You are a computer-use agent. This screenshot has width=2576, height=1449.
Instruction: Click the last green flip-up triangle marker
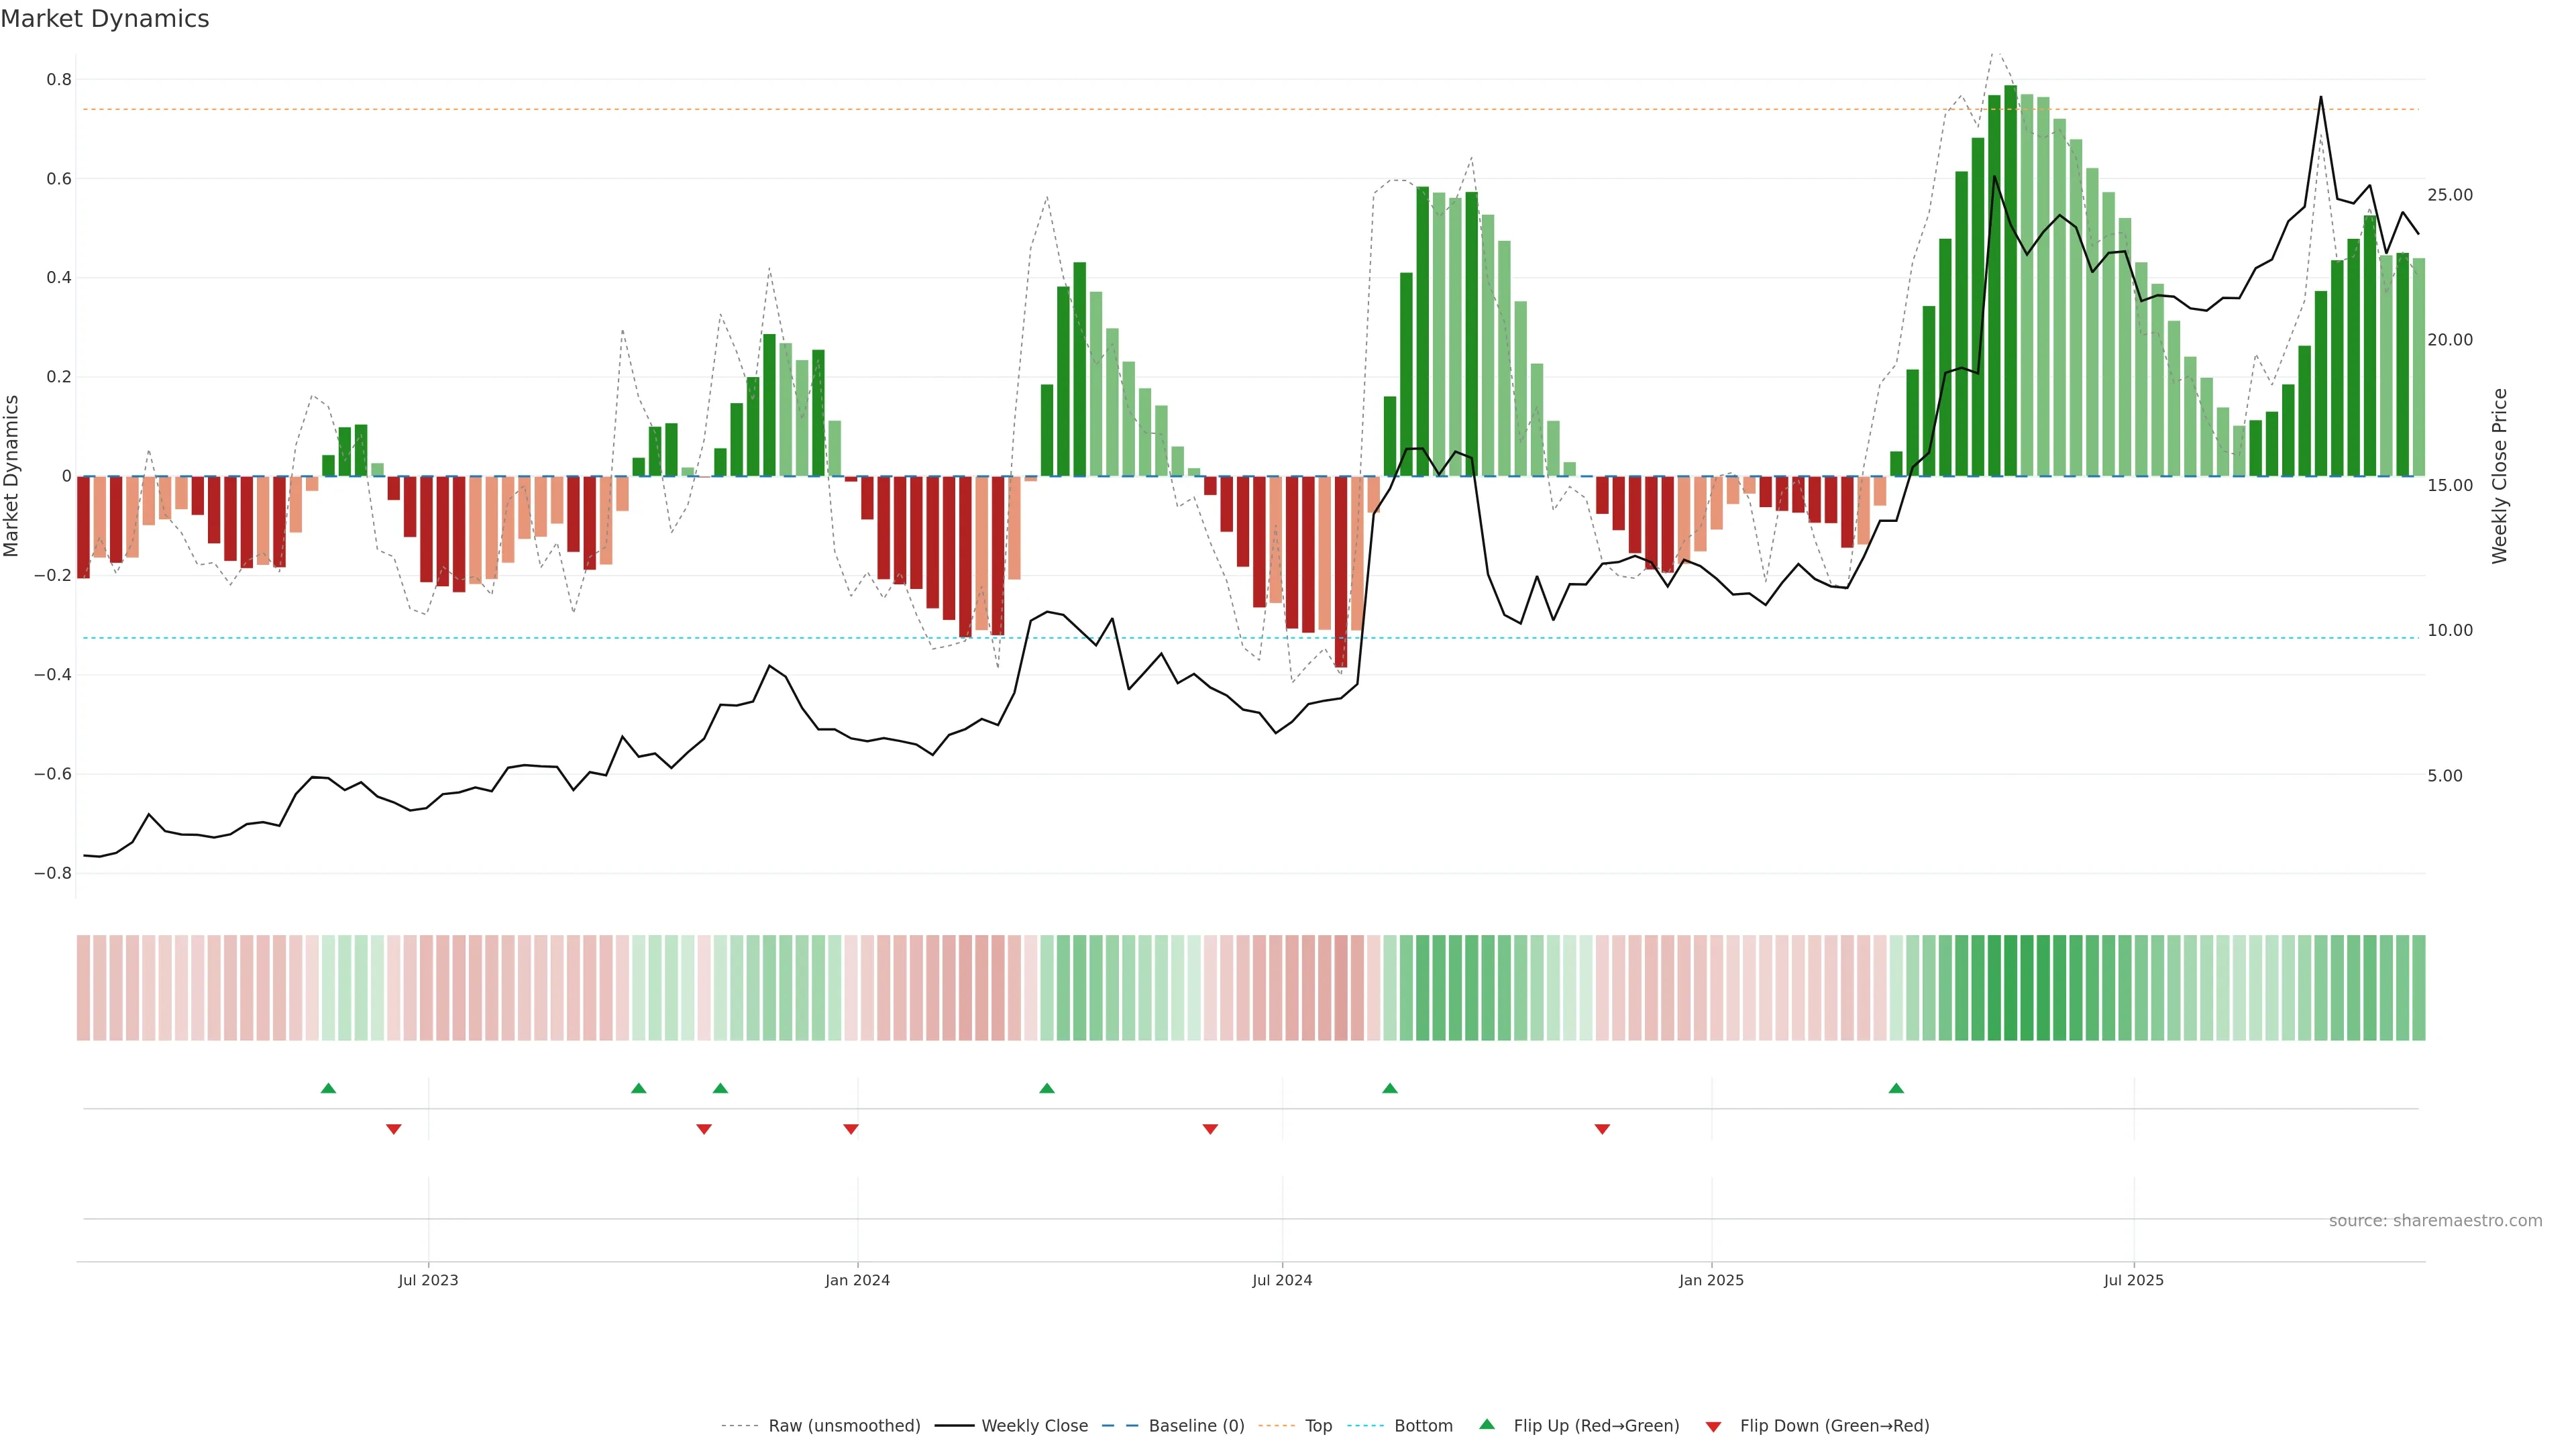1896,1088
